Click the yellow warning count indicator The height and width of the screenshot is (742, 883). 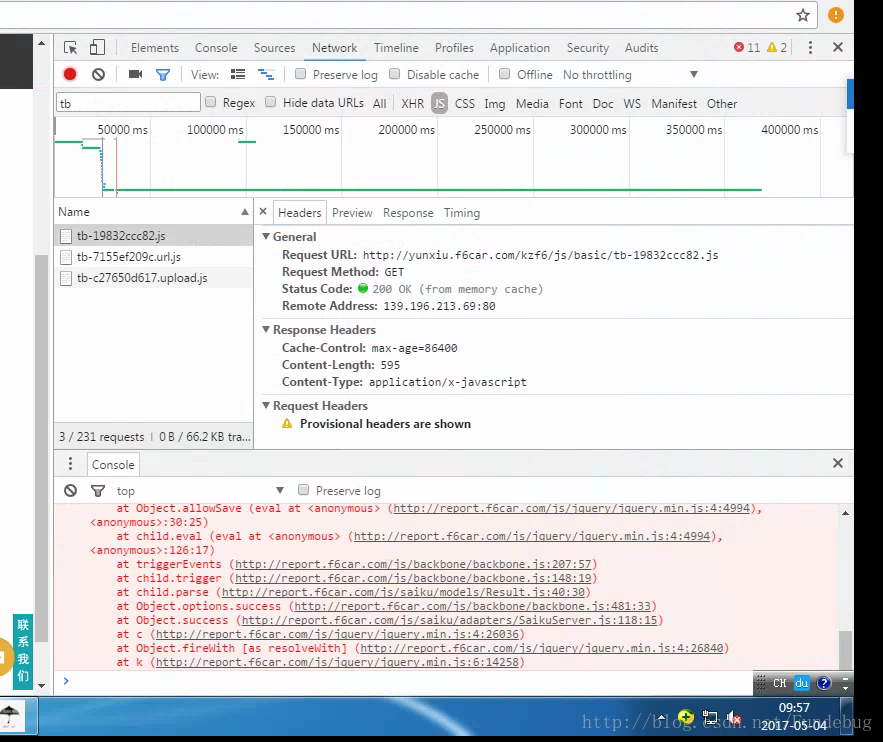click(x=777, y=48)
